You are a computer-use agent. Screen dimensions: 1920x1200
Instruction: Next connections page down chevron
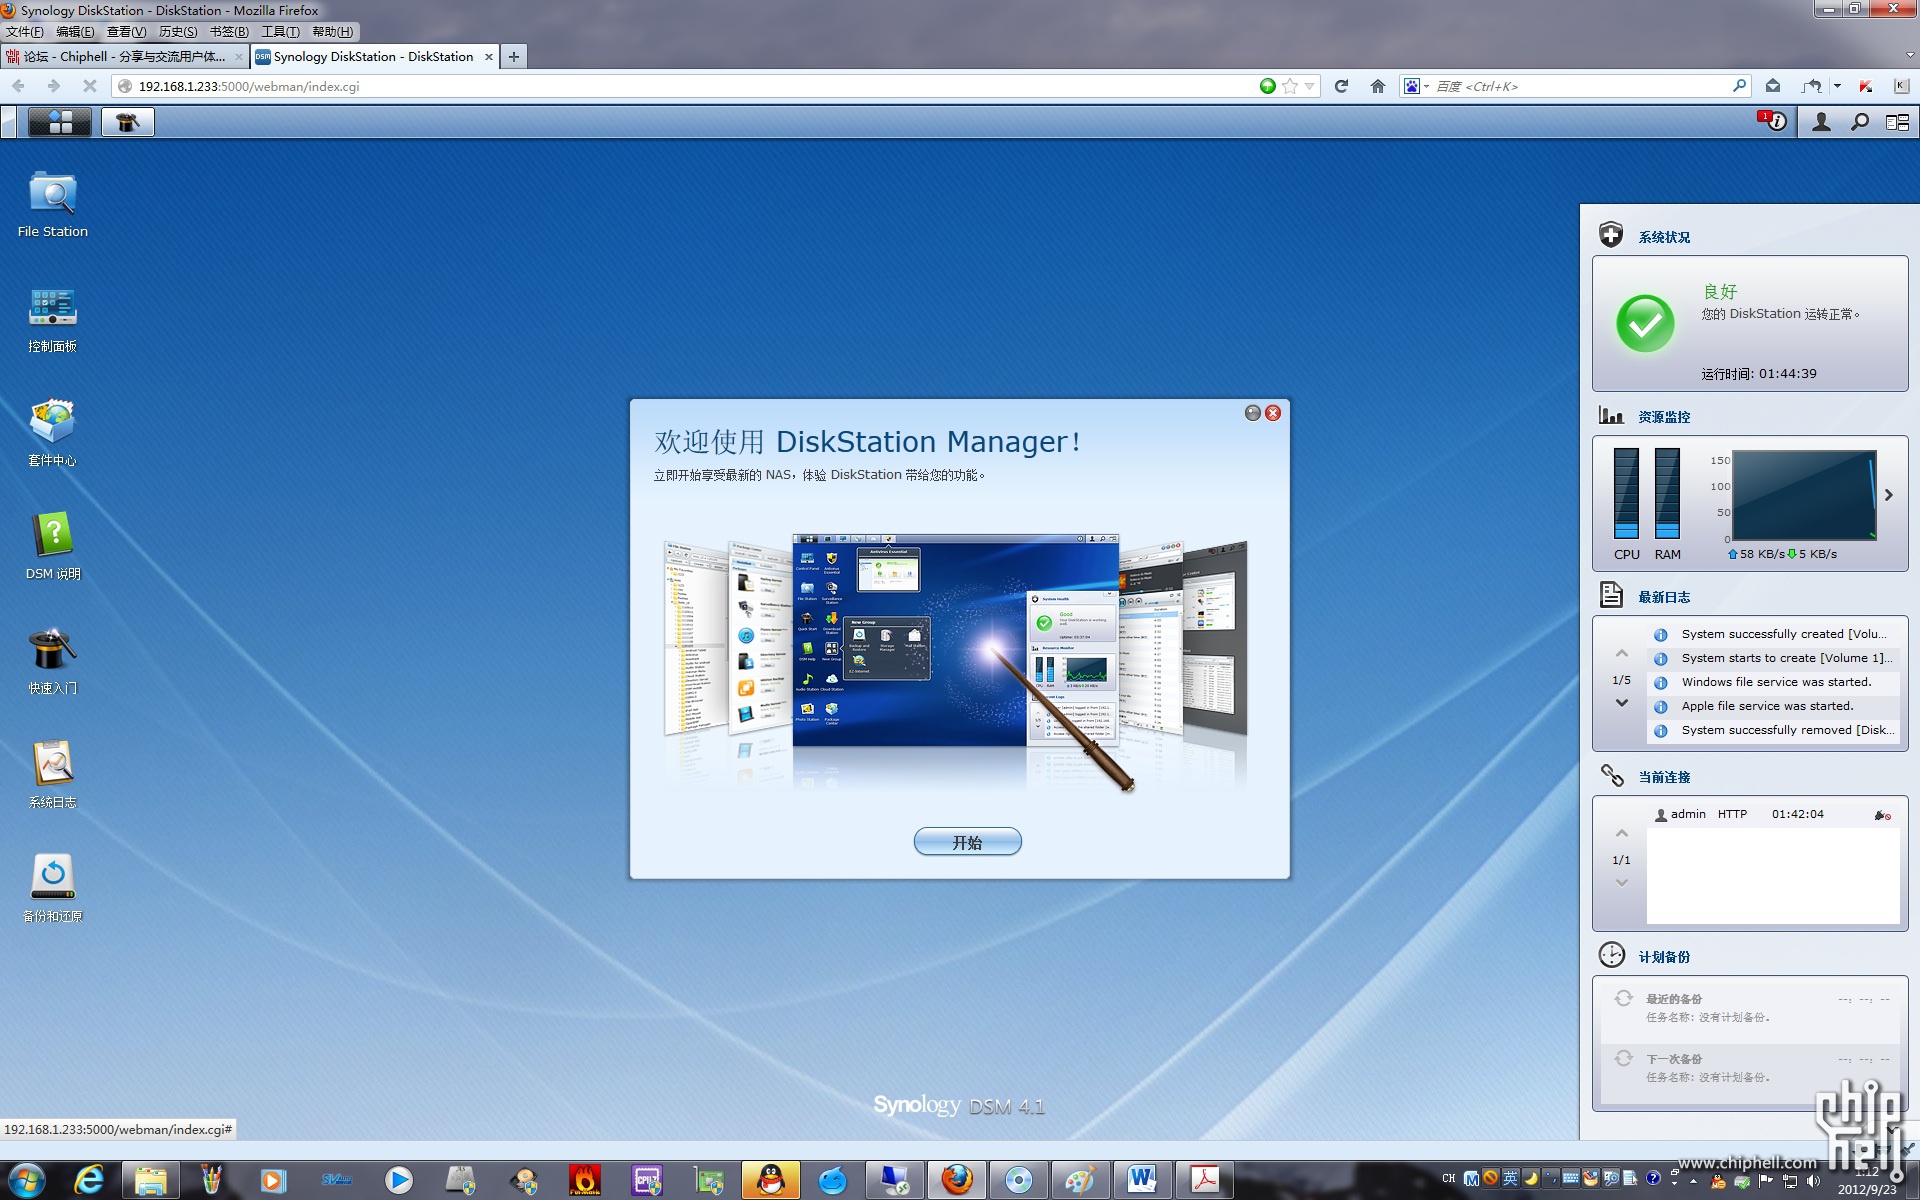click(x=1622, y=883)
